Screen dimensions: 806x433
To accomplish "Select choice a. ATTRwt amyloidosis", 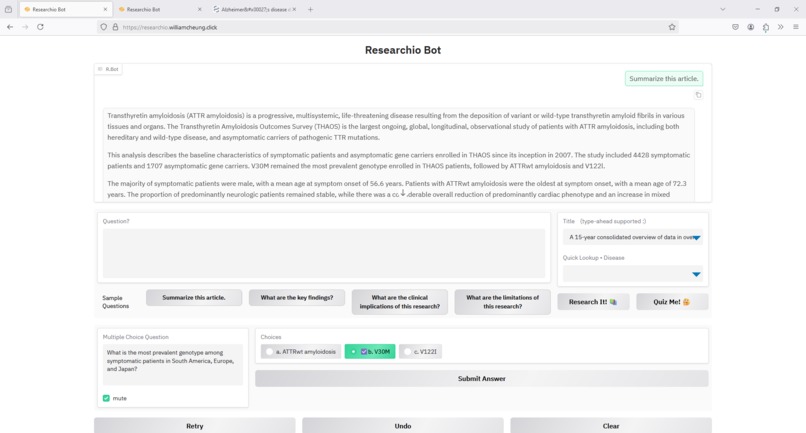I will pyautogui.click(x=301, y=352).
